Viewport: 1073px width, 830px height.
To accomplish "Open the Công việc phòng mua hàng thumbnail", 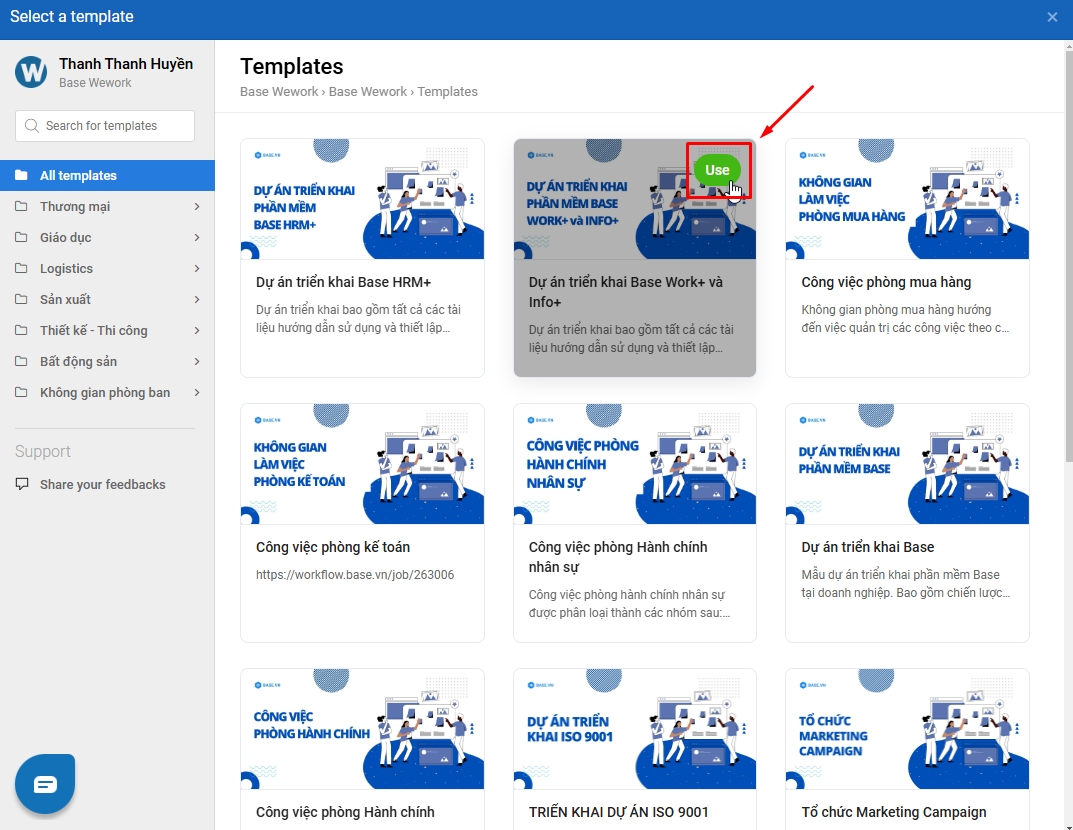I will (x=907, y=199).
